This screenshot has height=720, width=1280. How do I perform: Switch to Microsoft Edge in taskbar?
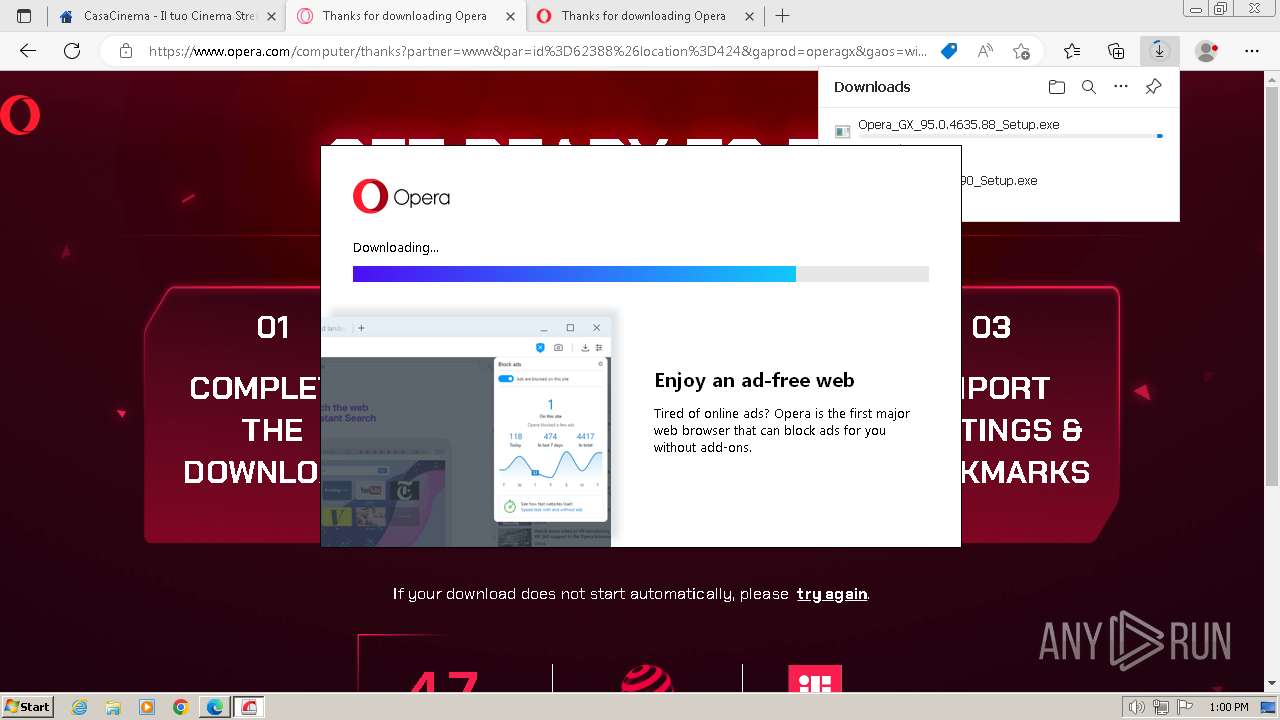pos(215,707)
